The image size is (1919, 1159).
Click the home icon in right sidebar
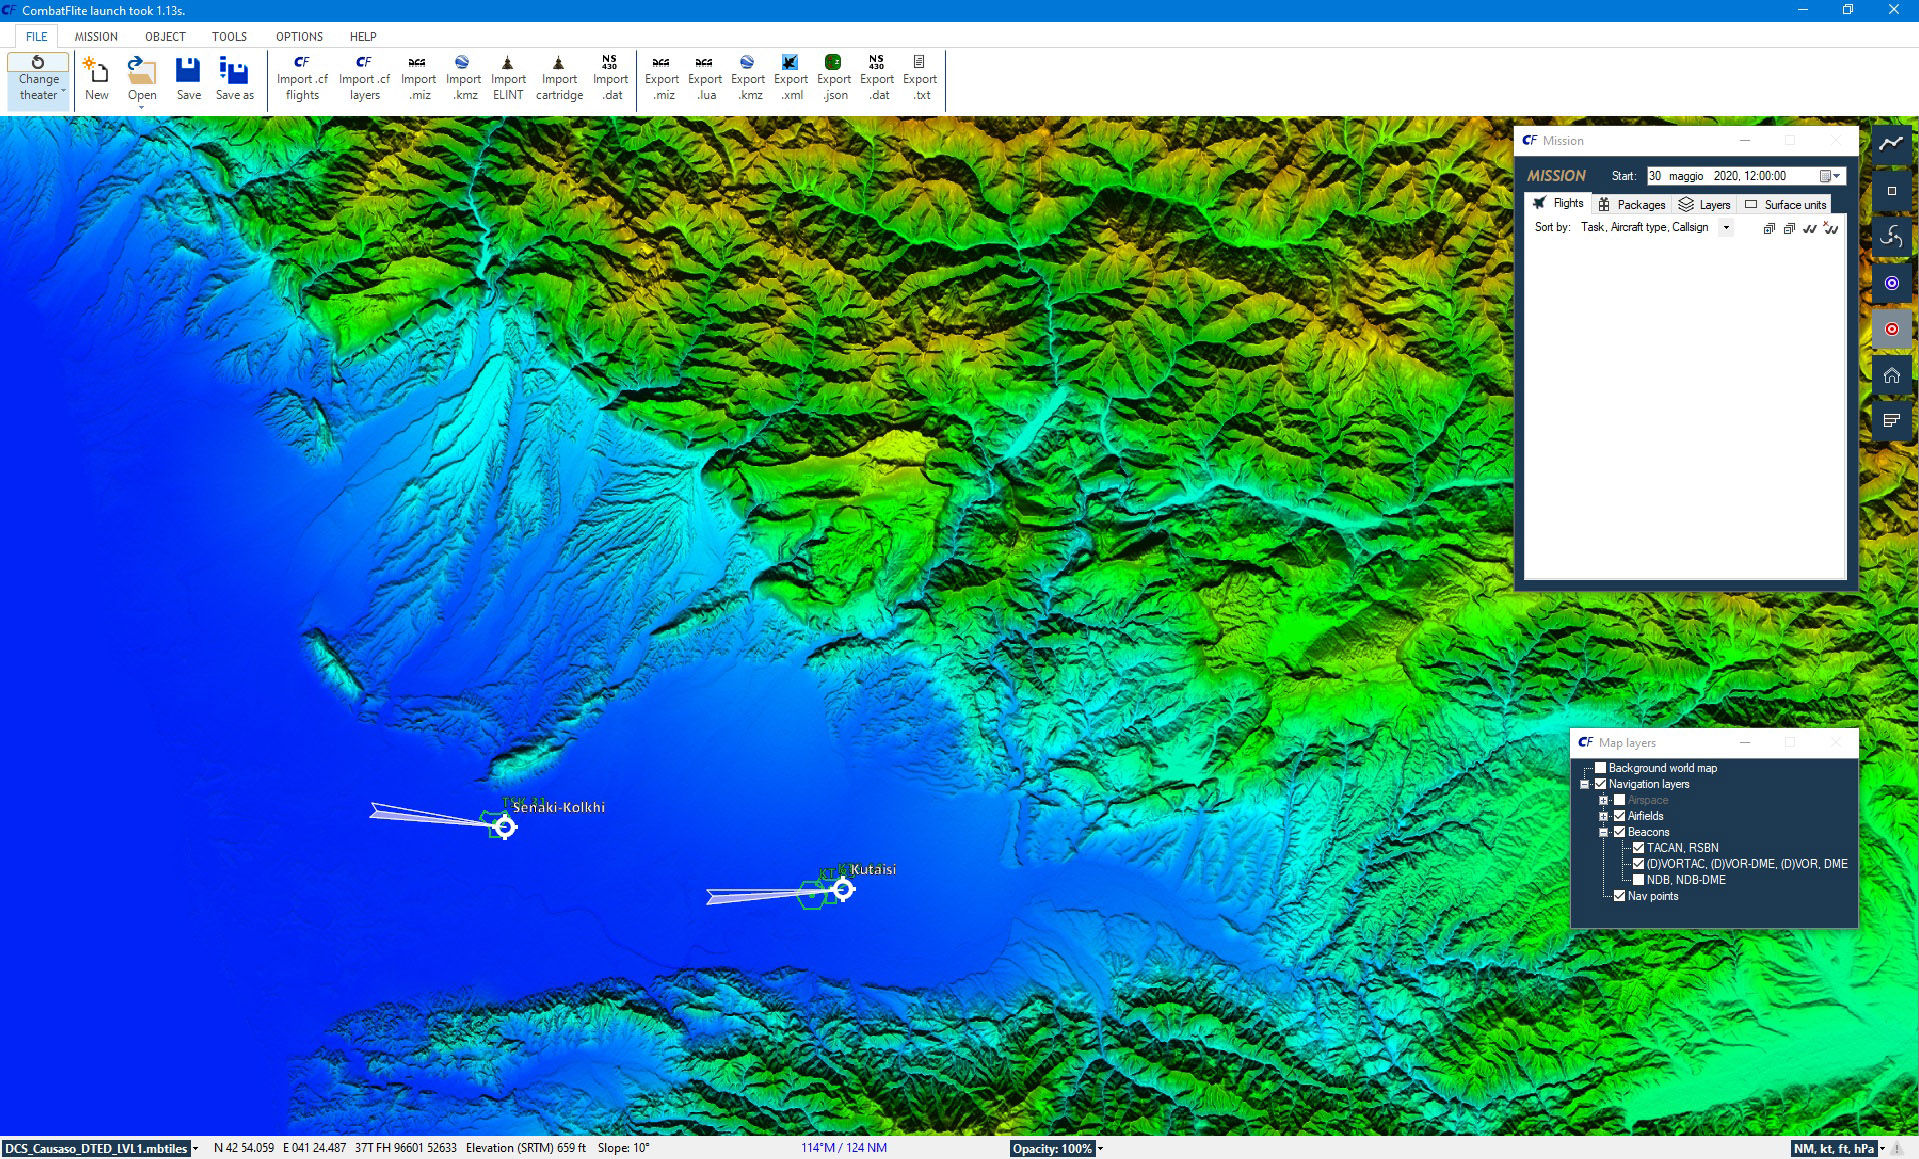[x=1891, y=375]
